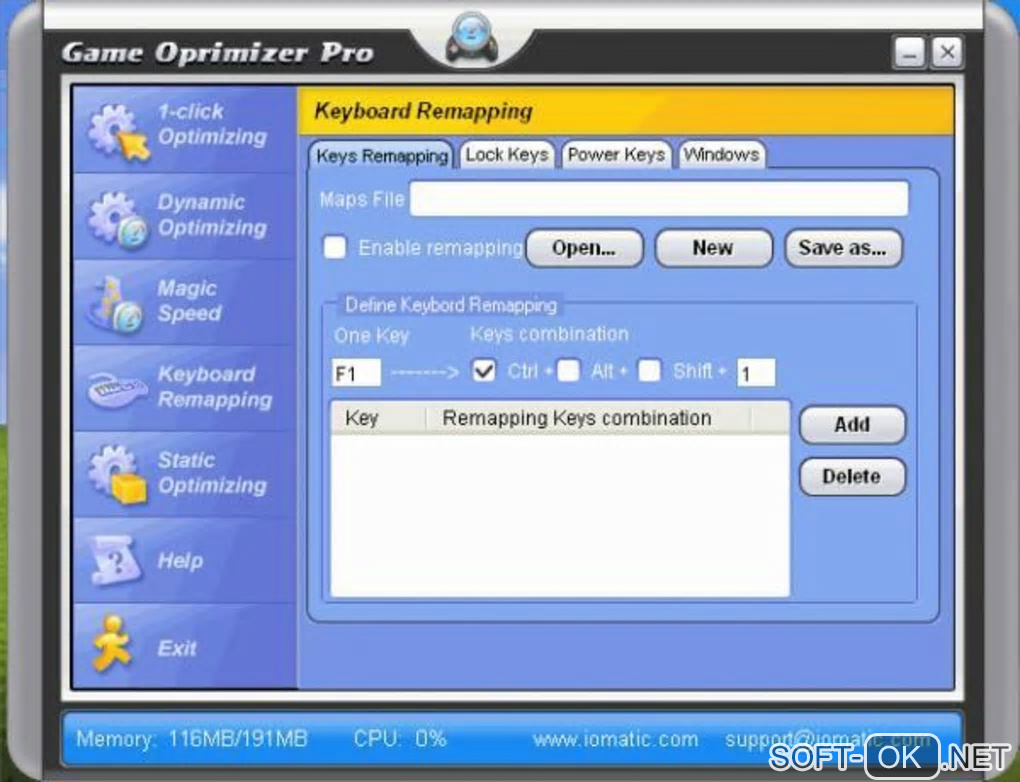This screenshot has width=1020, height=782.
Task: Click the CPU 0% status text
Action: pos(400,739)
